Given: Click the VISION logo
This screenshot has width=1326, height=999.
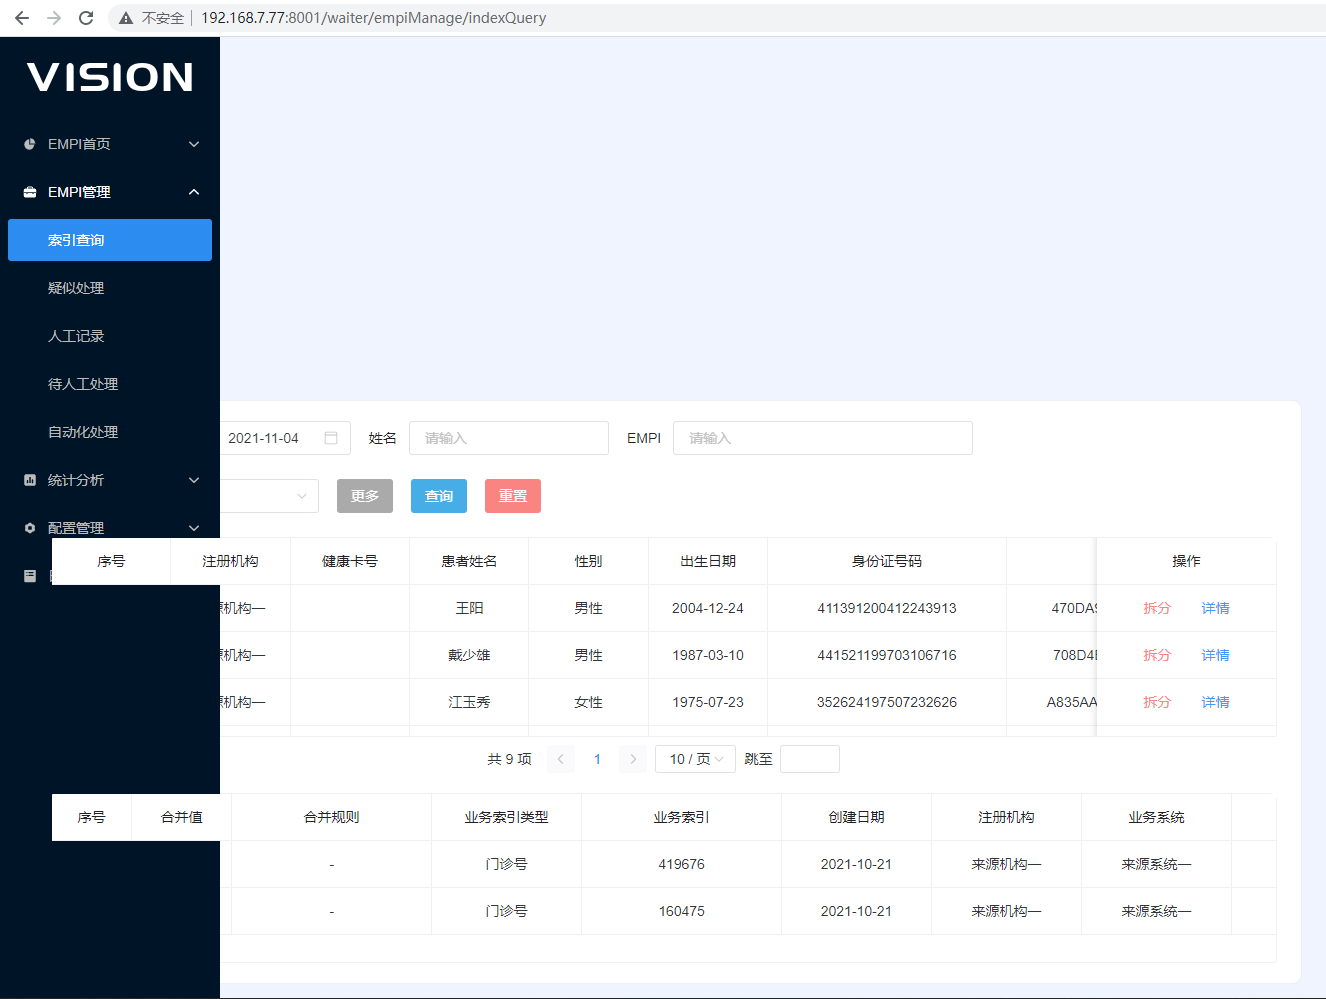Looking at the screenshot, I should pyautogui.click(x=110, y=77).
